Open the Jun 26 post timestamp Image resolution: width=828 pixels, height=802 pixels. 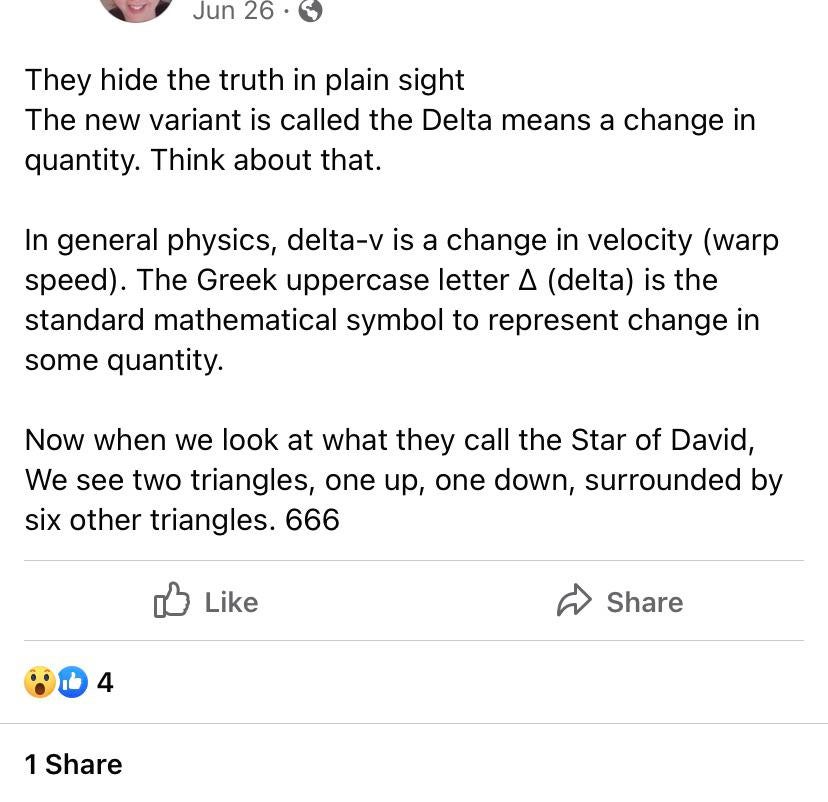(x=232, y=11)
